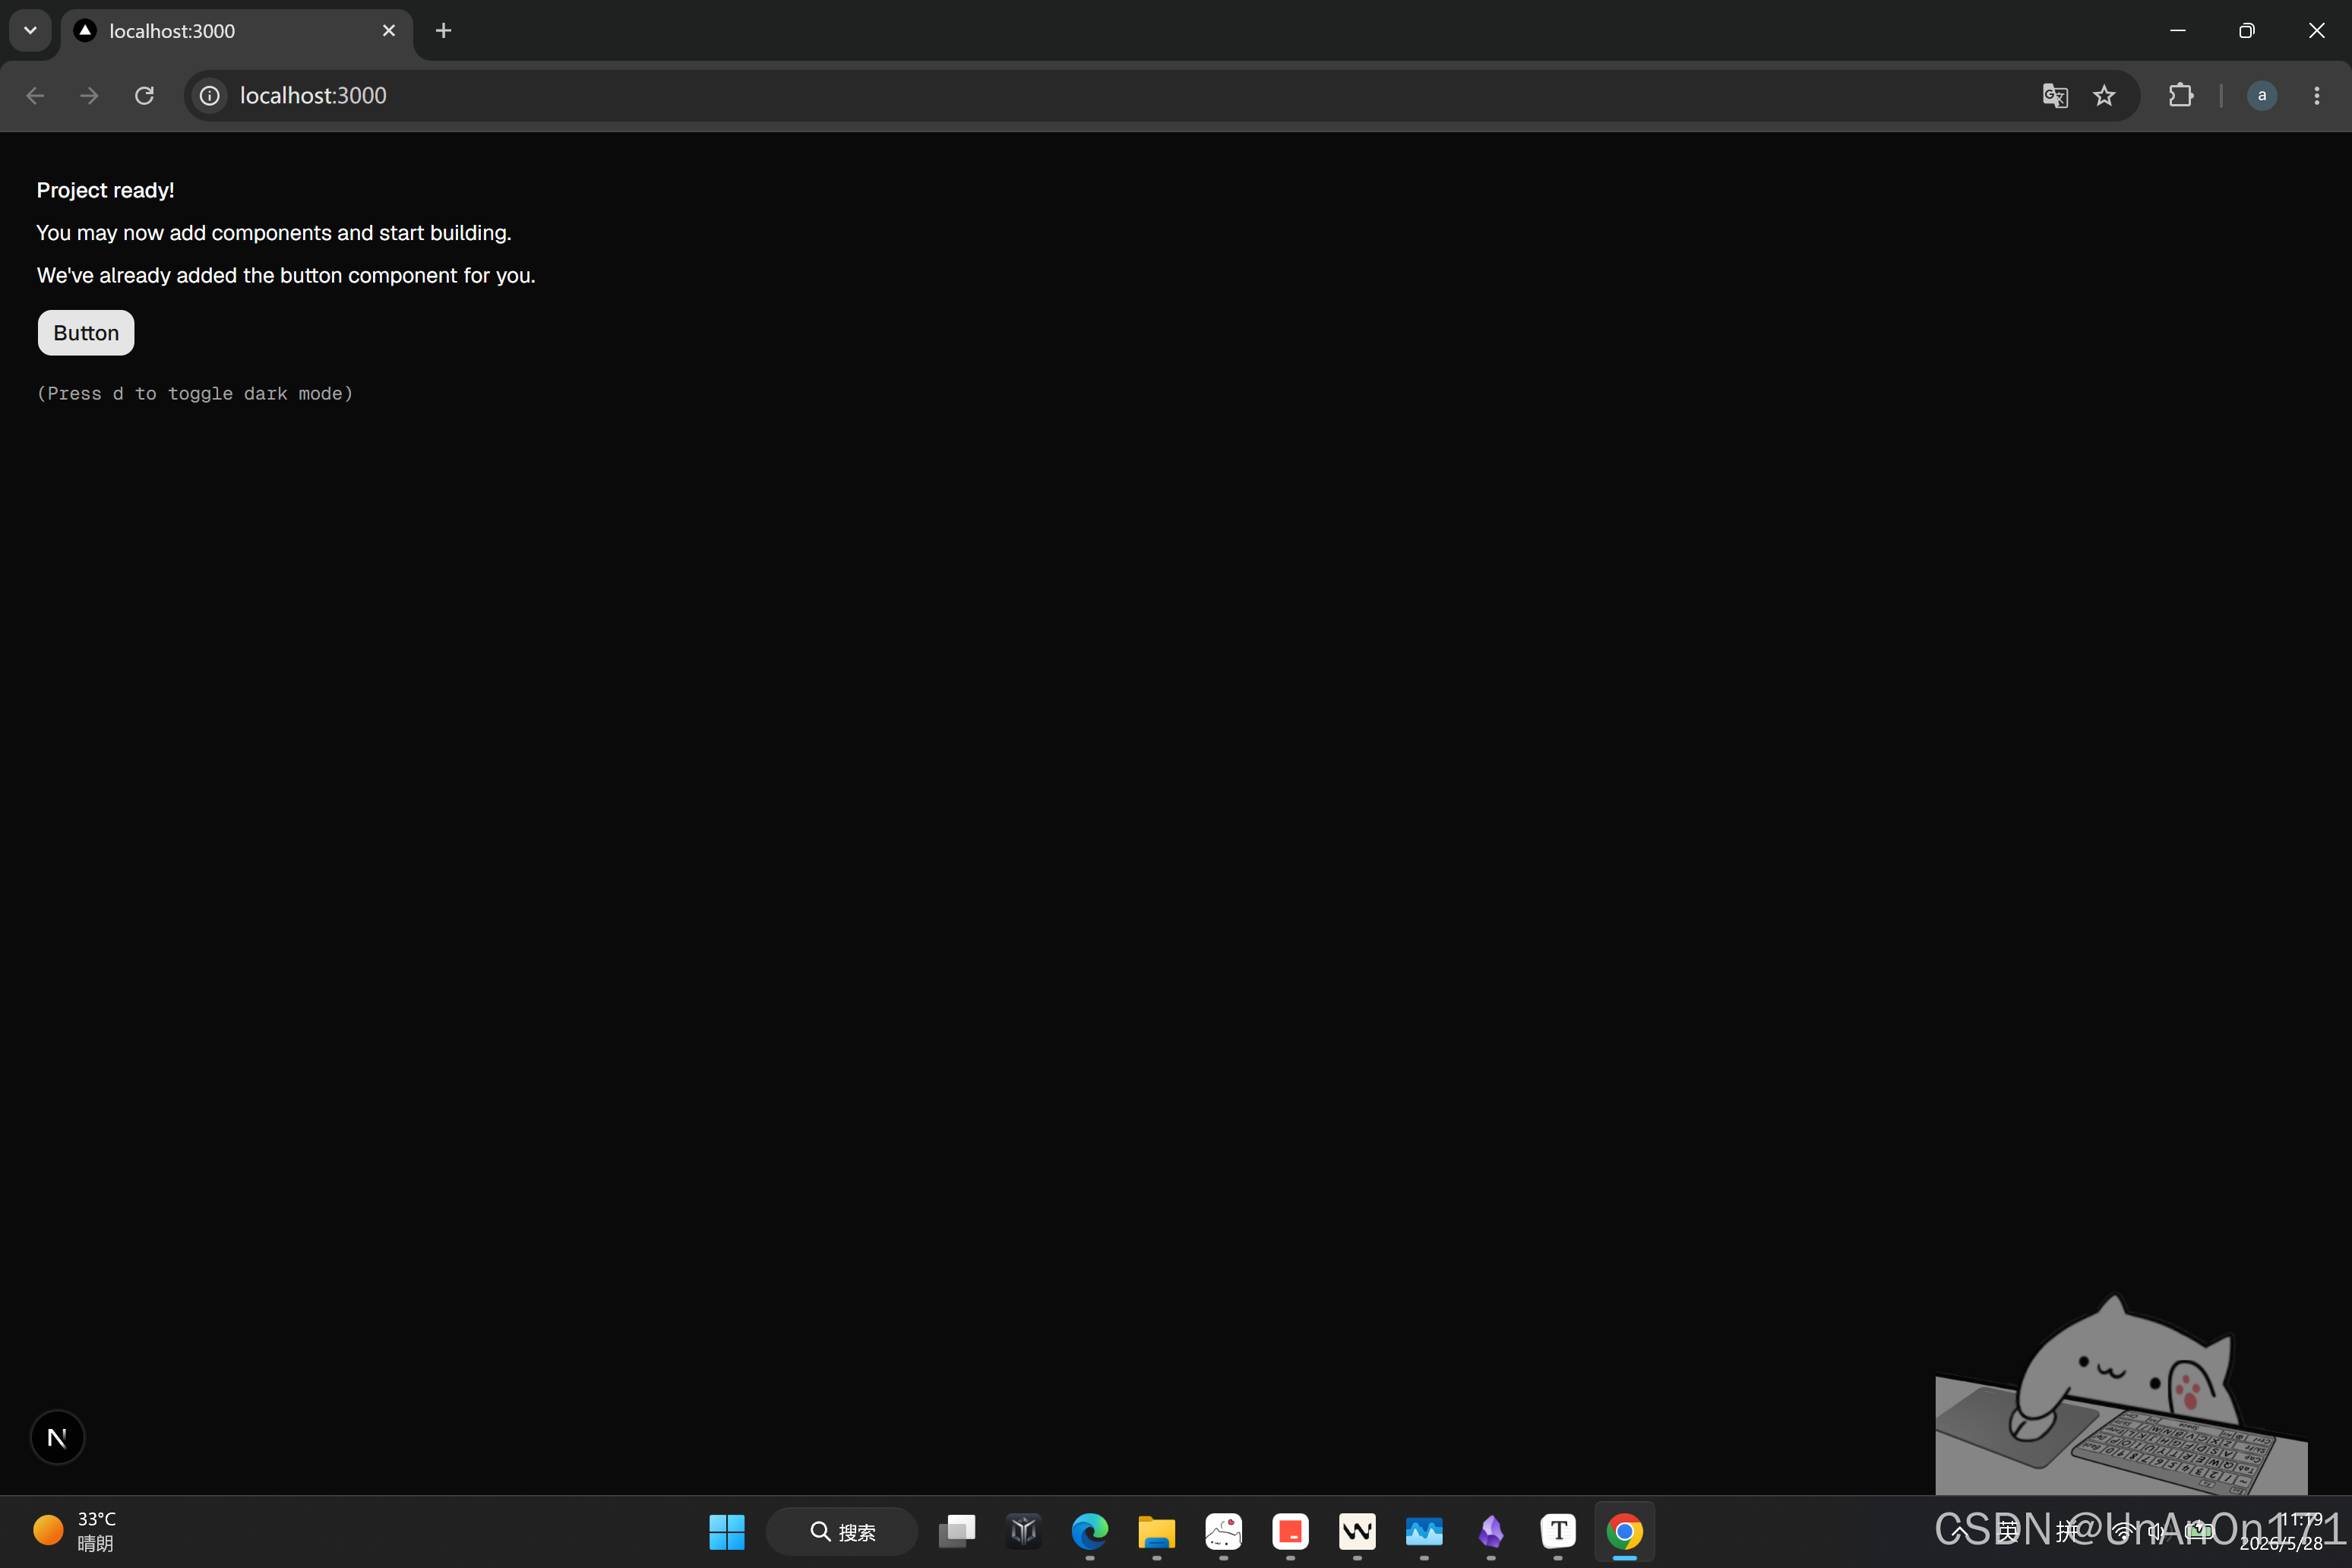Go back to previous page

click(x=35, y=95)
